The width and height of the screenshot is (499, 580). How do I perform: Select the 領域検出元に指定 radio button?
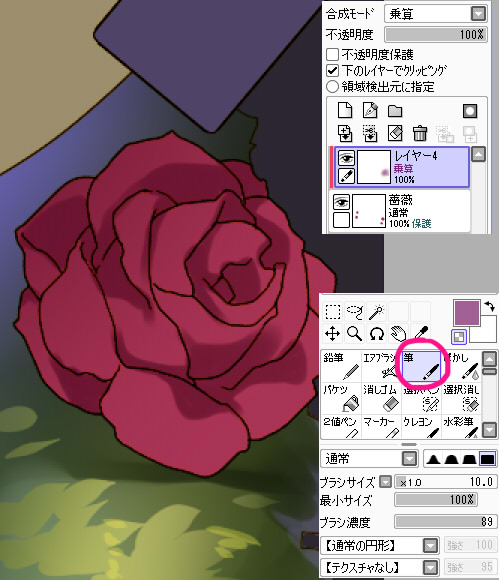tap(333, 87)
